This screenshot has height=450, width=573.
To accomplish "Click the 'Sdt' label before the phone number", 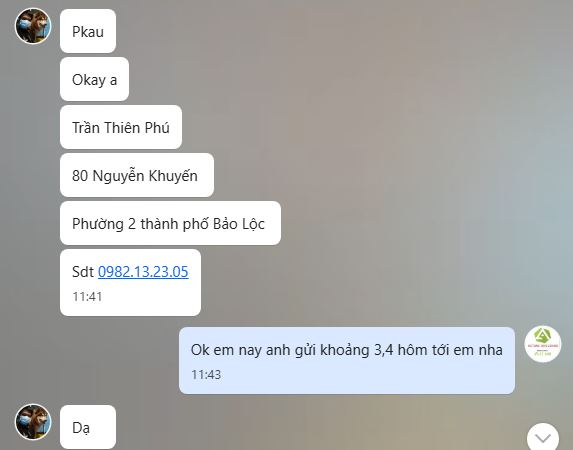I will (83, 272).
